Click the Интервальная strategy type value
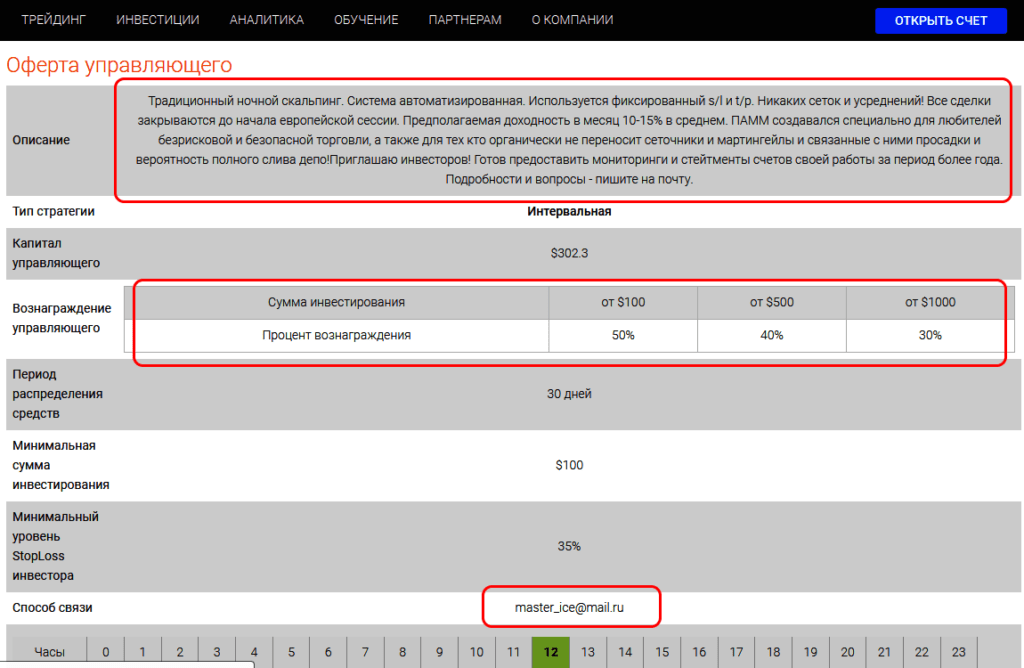This screenshot has width=1024, height=668. [570, 211]
